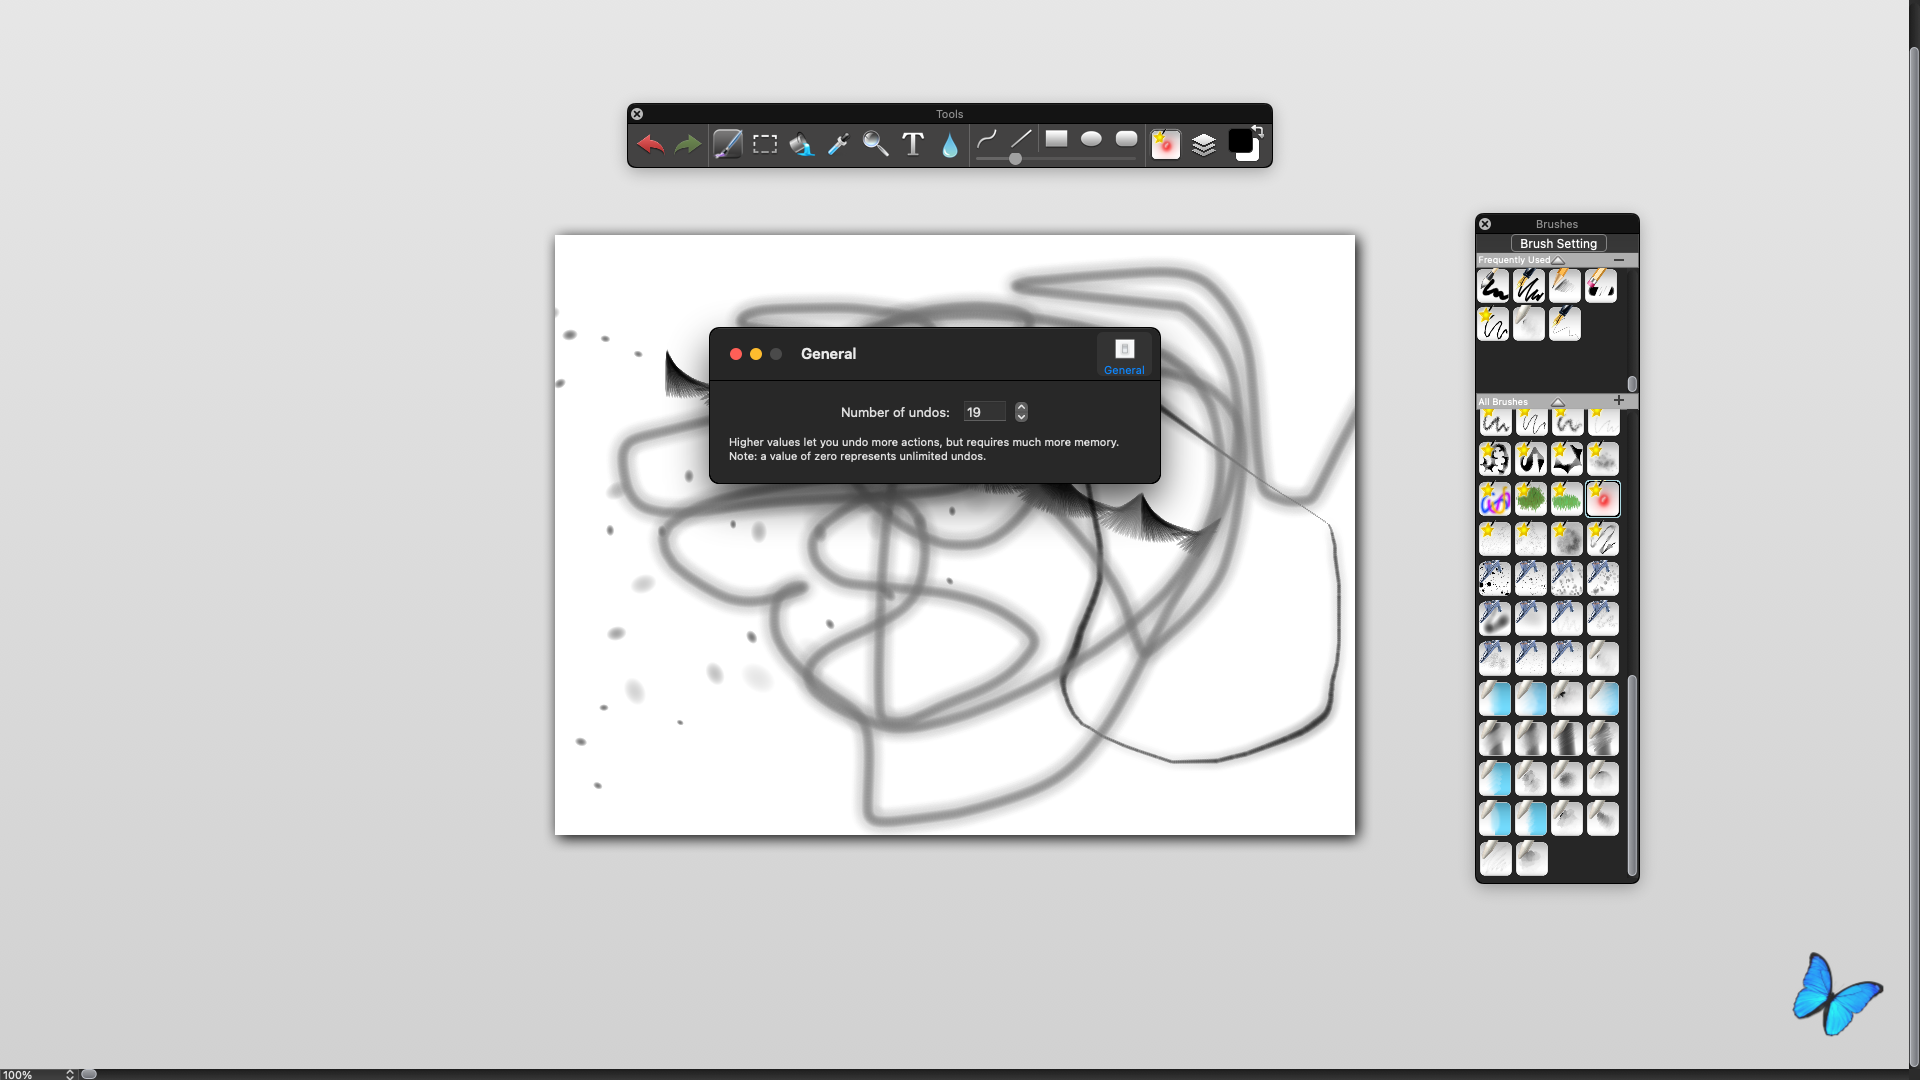1920x1080 pixels.
Task: Choose the Text tool
Action: tap(912, 145)
